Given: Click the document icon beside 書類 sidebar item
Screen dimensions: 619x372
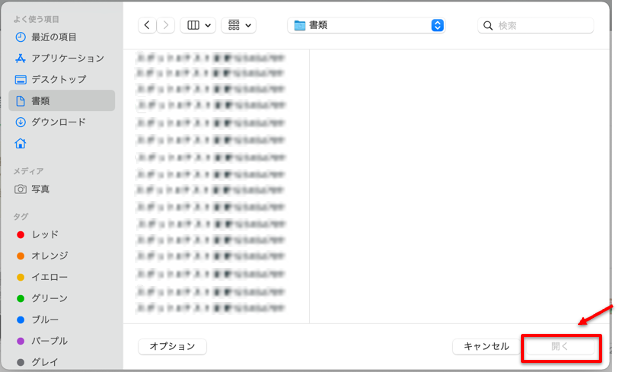Looking at the screenshot, I should (x=21, y=101).
